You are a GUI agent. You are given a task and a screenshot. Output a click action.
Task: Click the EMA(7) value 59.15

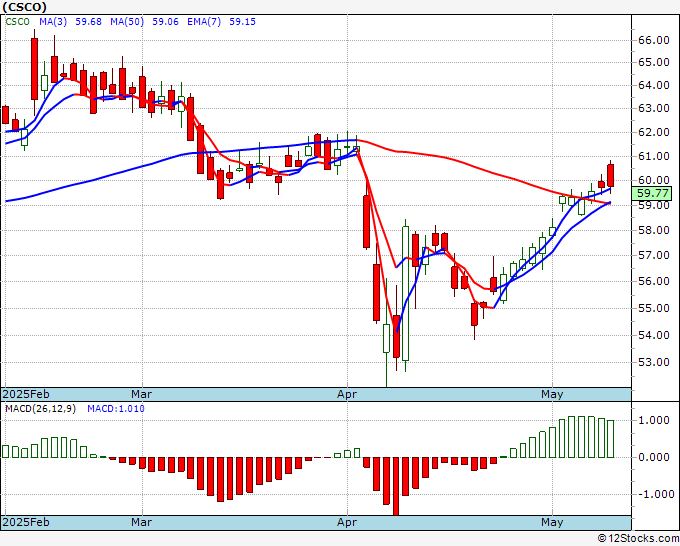(x=242, y=22)
